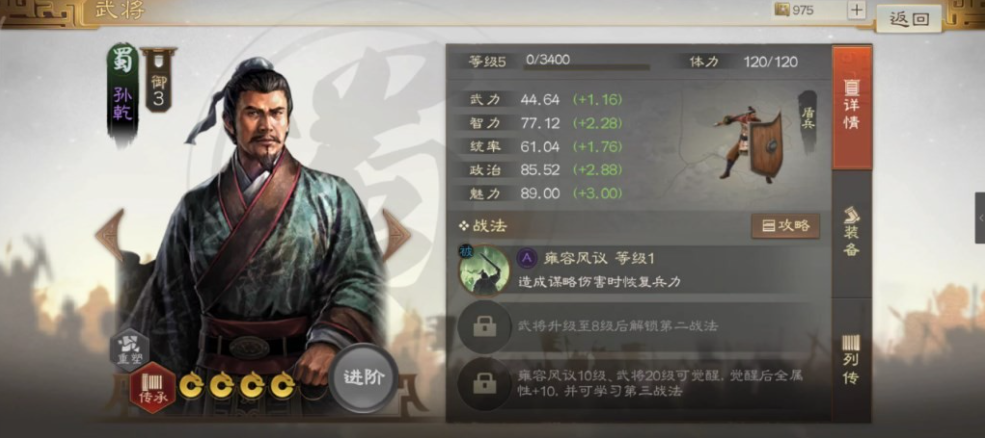The width and height of the screenshot is (985, 438).
Task: Open the 列传 biography tab
Action: click(x=851, y=359)
